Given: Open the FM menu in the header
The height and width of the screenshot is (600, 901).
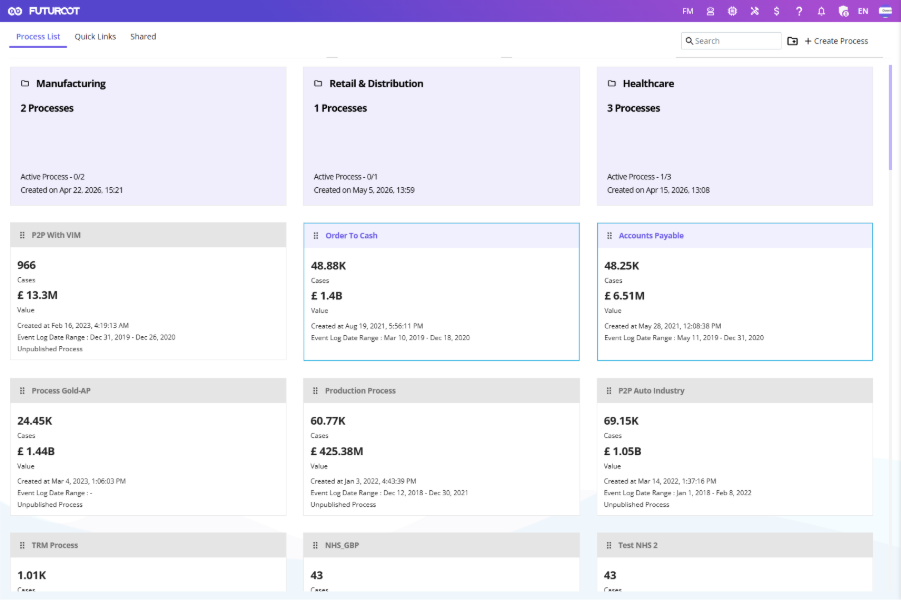Looking at the screenshot, I should point(688,11).
